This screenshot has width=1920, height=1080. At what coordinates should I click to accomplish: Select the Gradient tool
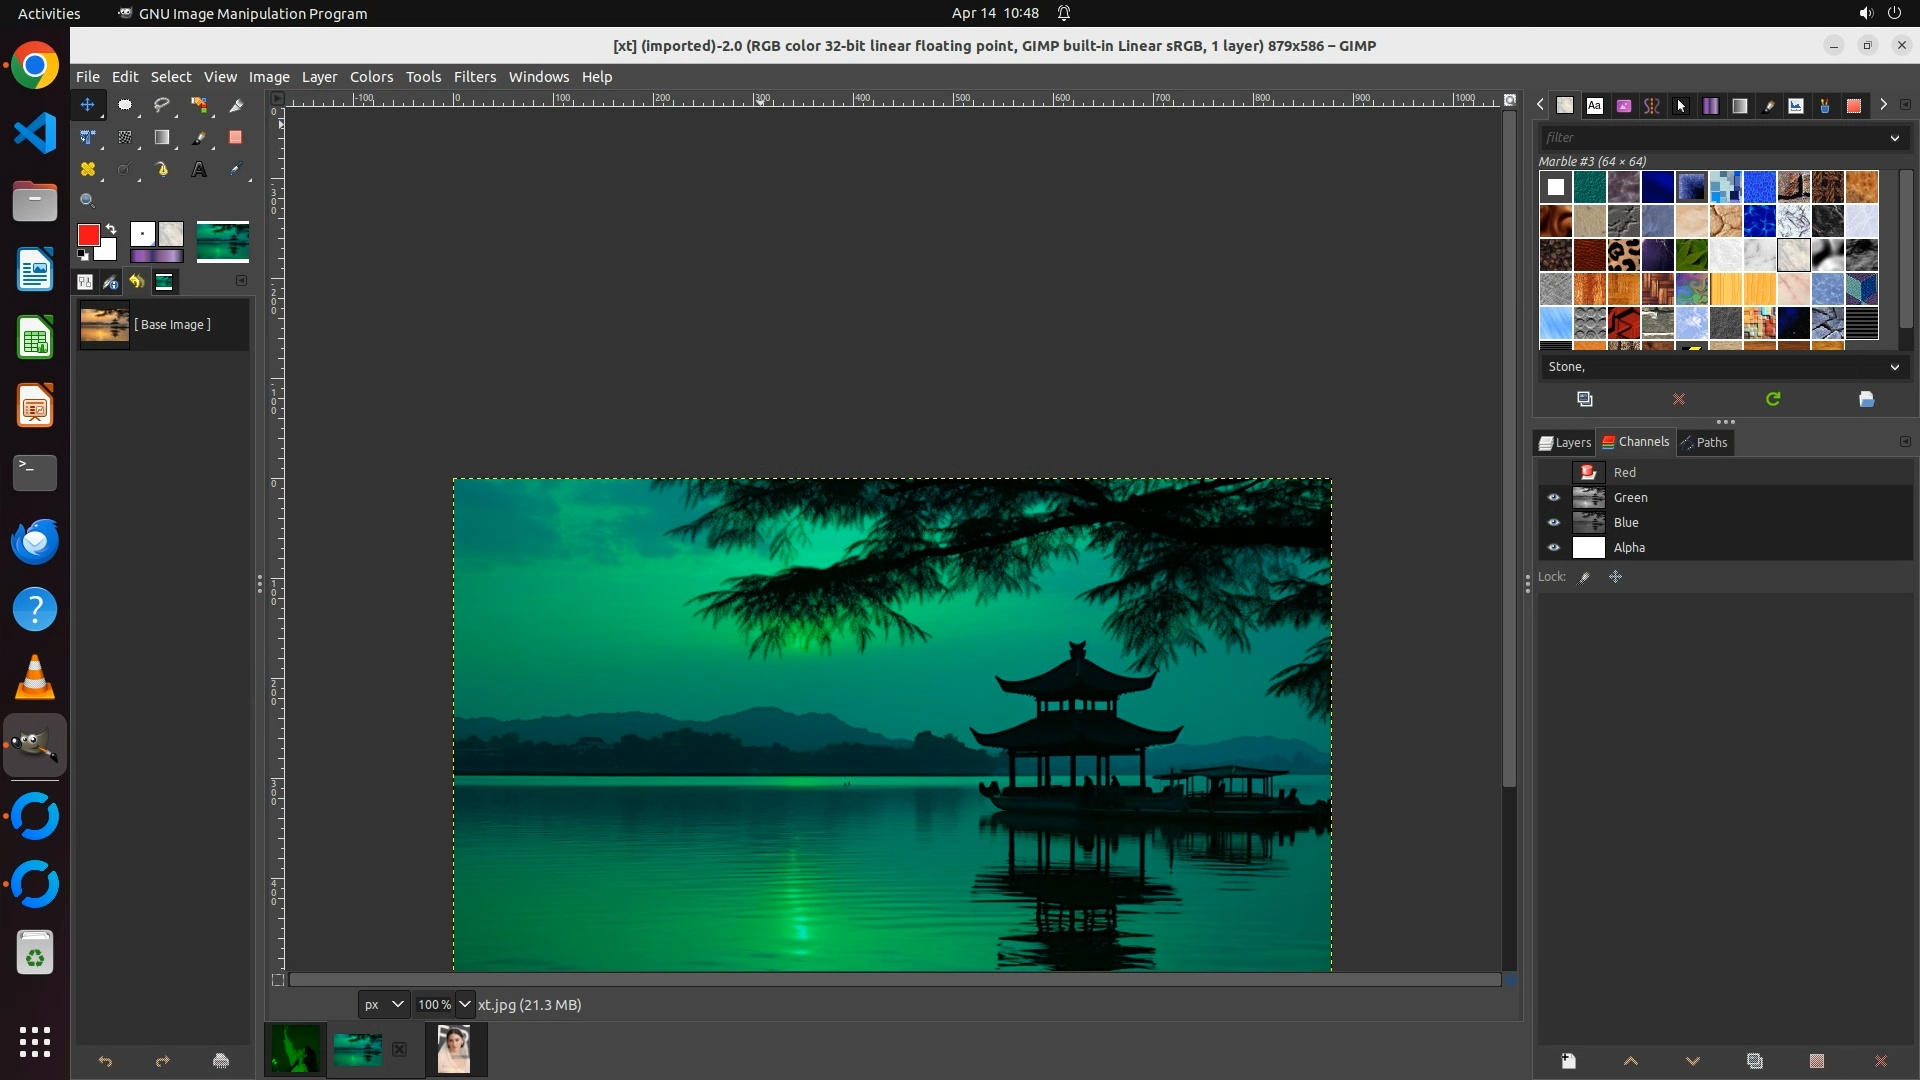tap(161, 138)
